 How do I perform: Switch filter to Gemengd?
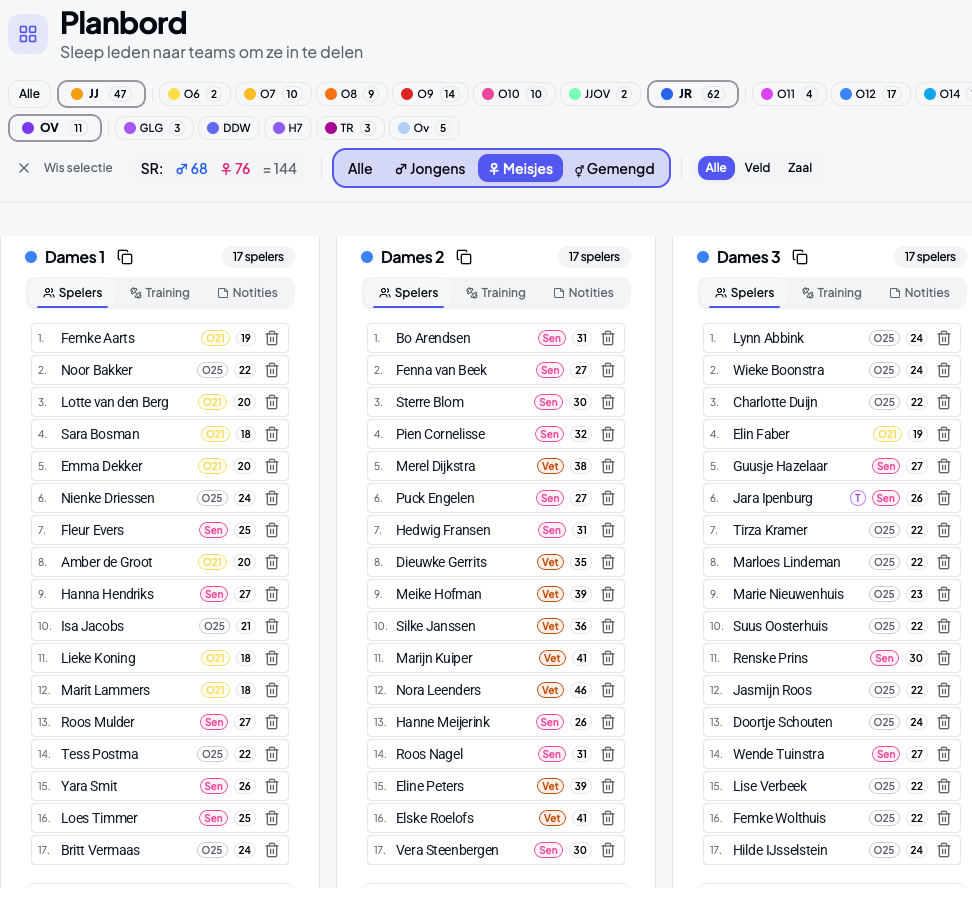614,169
